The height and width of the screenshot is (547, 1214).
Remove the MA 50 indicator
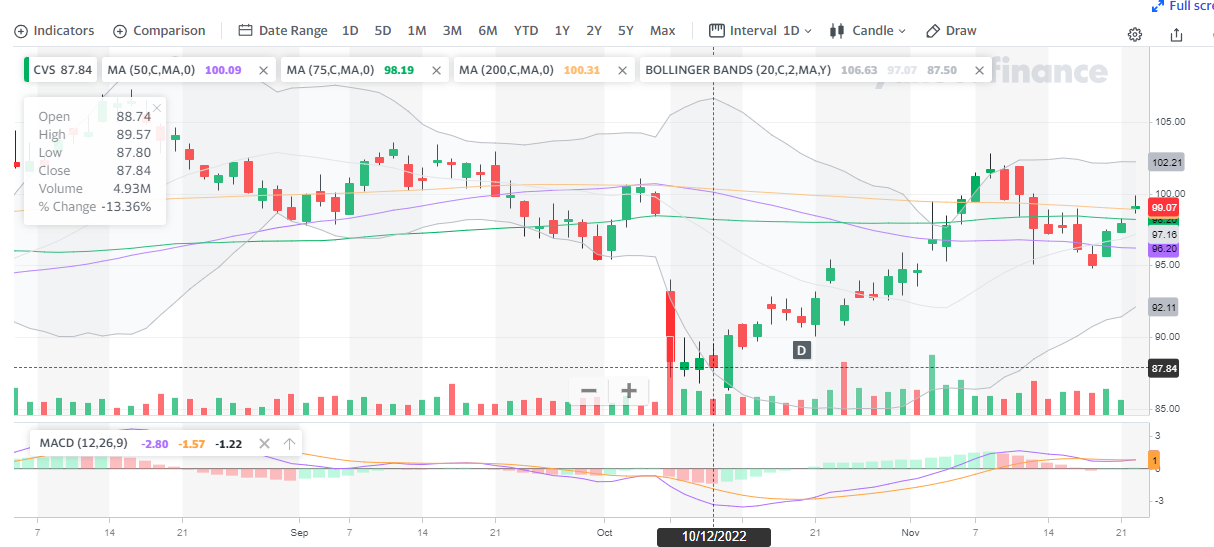[x=263, y=70]
